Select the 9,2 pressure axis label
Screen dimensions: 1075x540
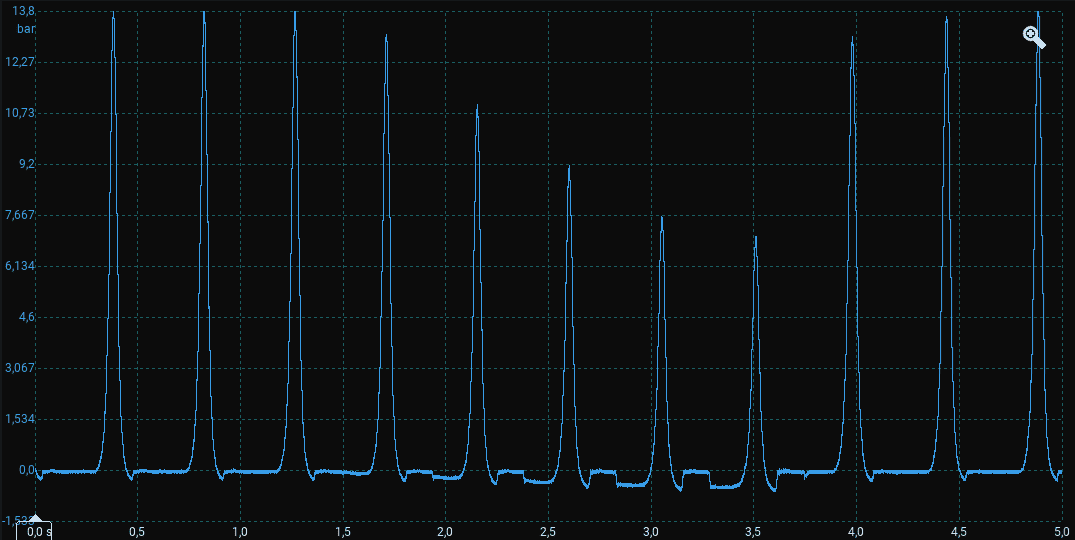pyautogui.click(x=26, y=164)
